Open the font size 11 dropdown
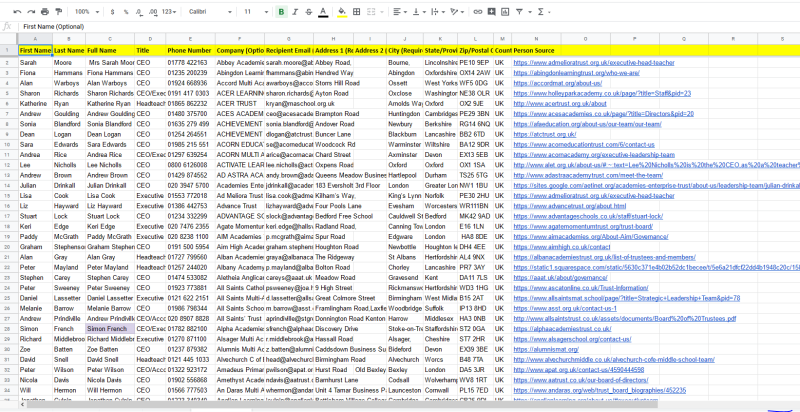 (x=256, y=12)
